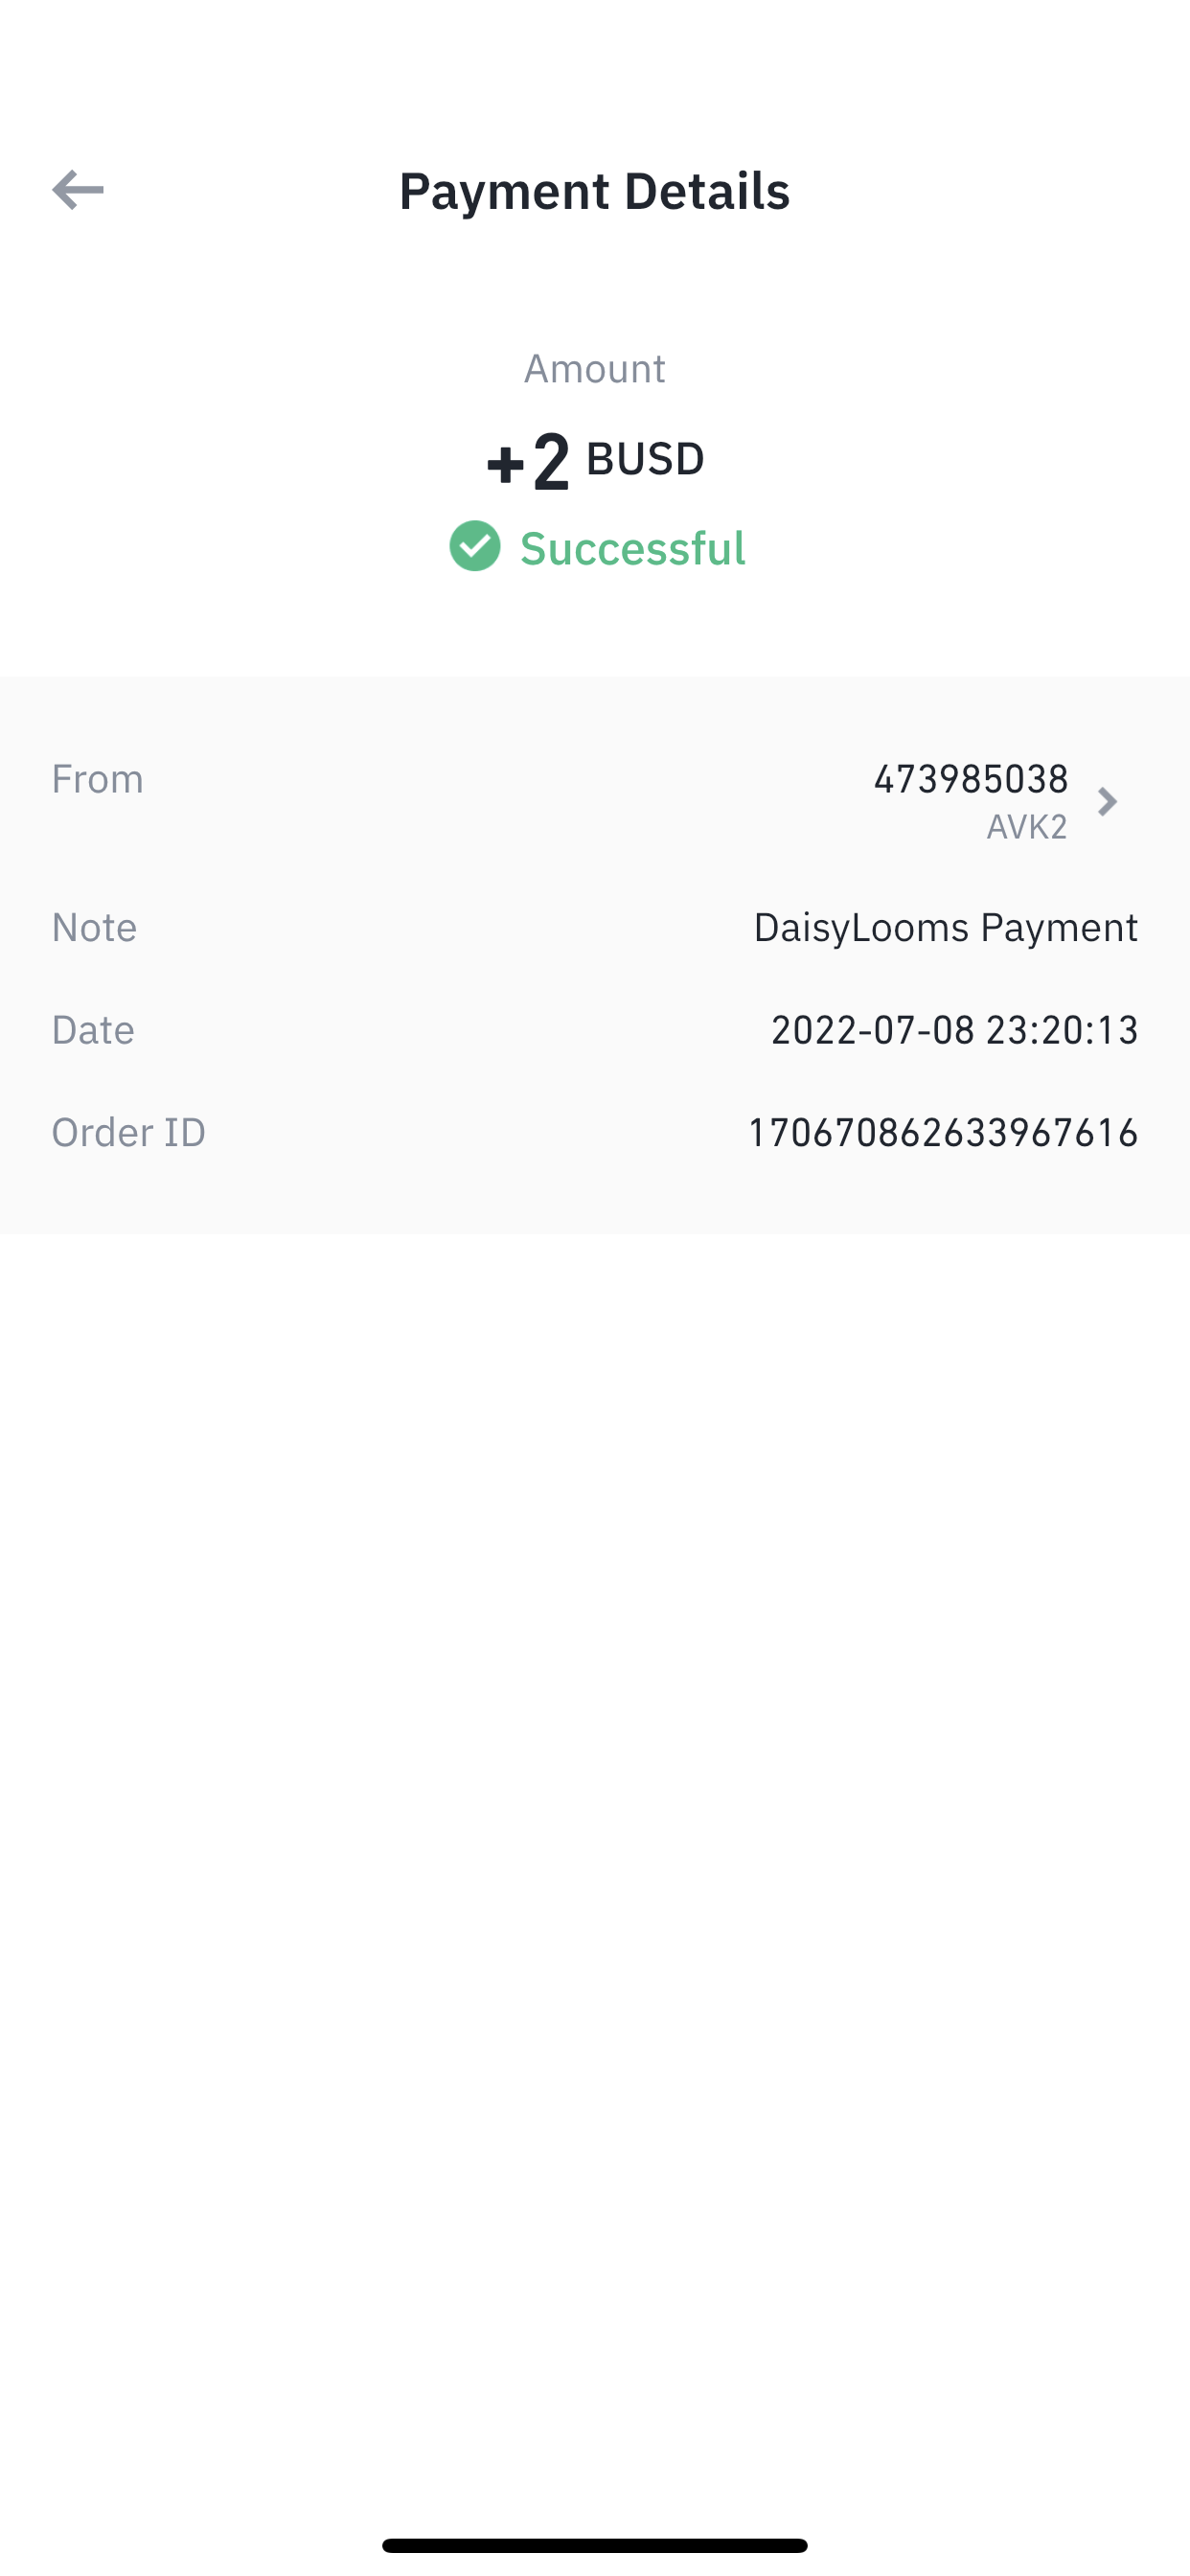The width and height of the screenshot is (1190, 2576).
Task: Select the Payment Details title
Action: pyautogui.click(x=595, y=190)
